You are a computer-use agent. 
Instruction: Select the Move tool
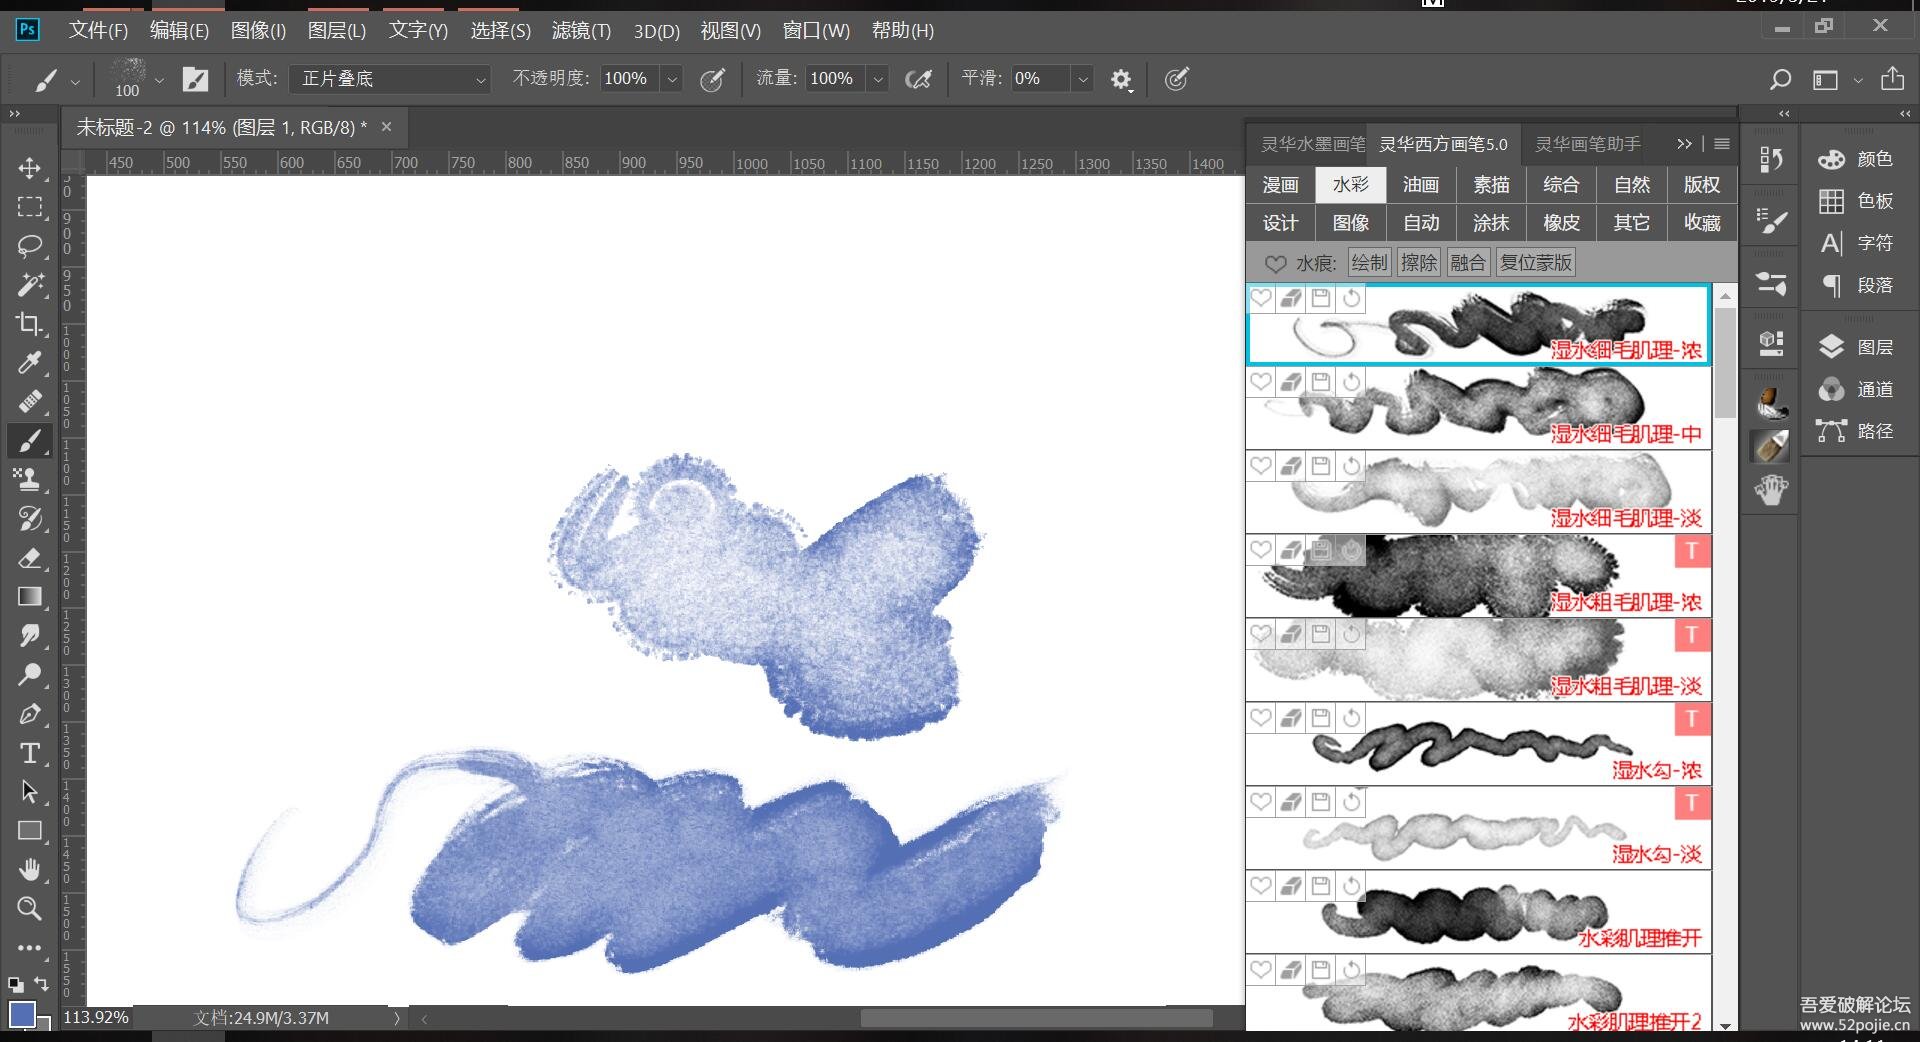point(30,167)
